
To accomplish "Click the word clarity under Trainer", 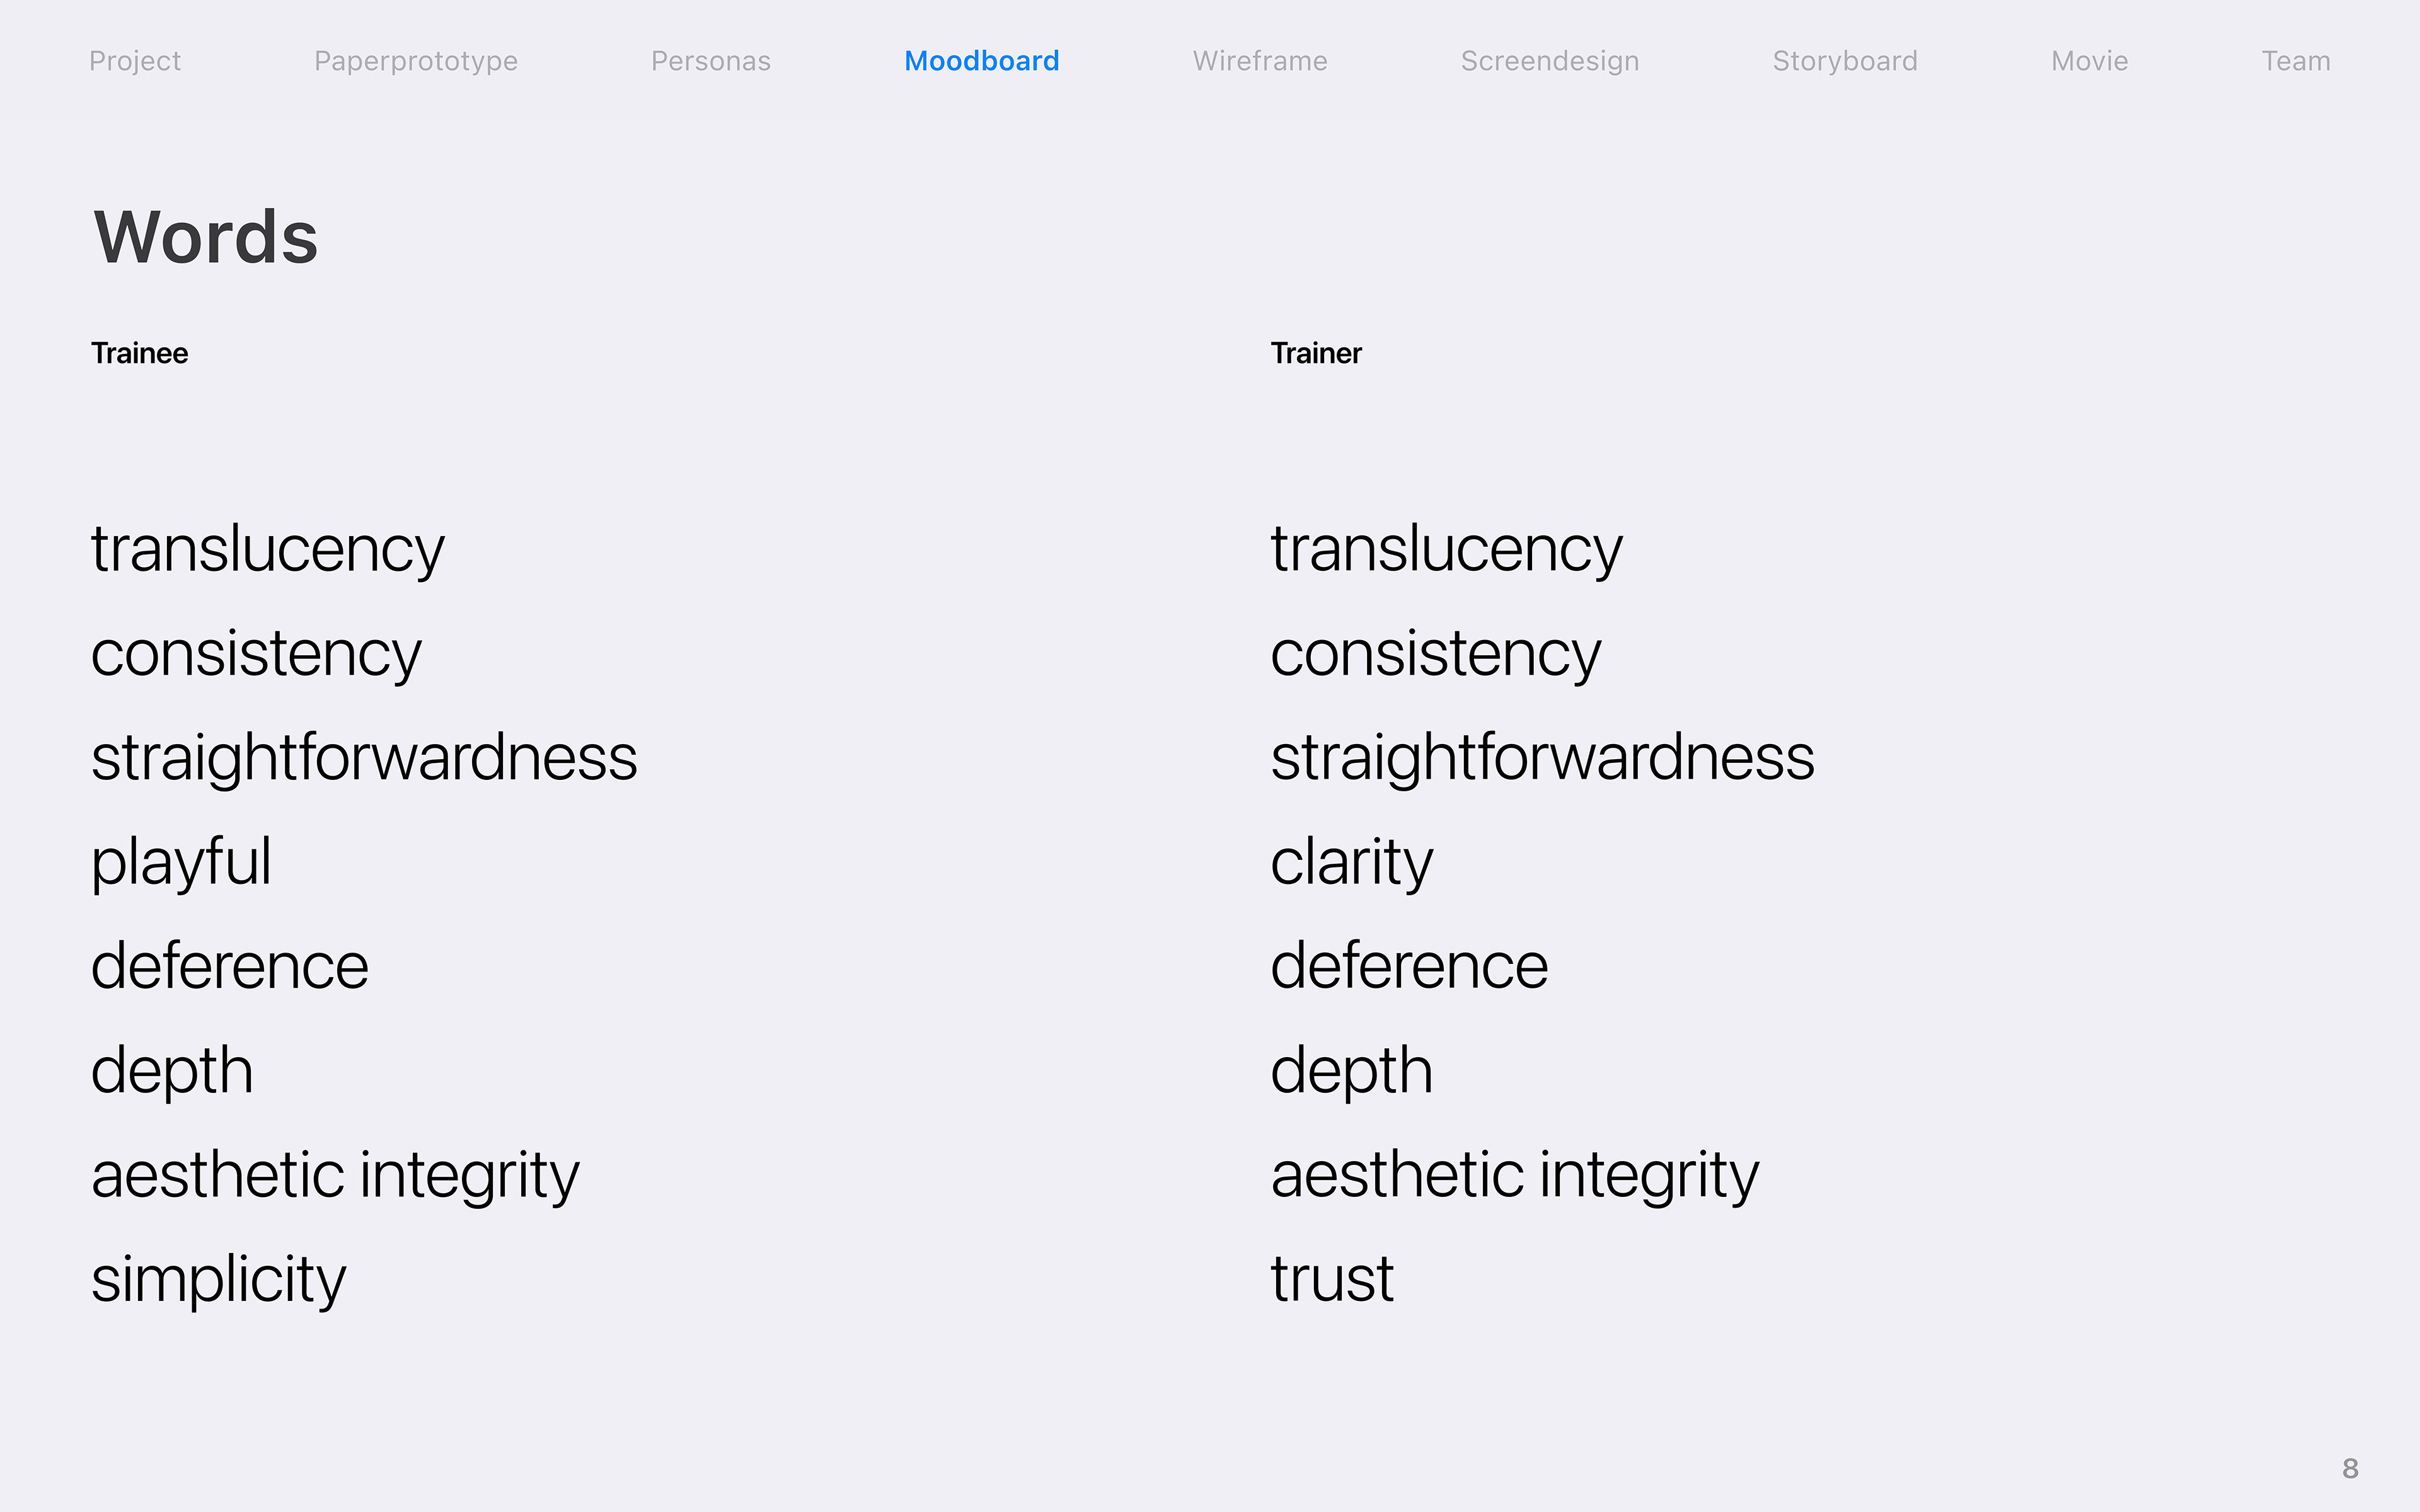I will pyautogui.click(x=1352, y=862).
